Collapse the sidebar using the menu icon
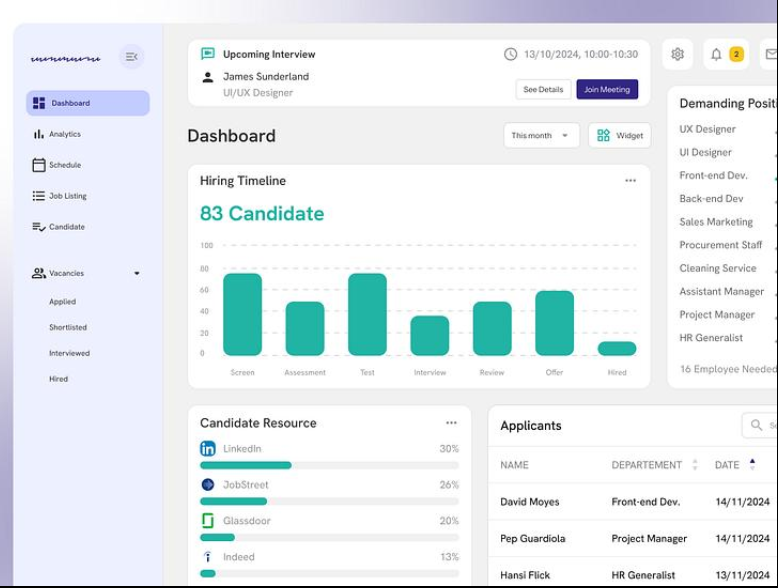This screenshot has height=588, width=778. (x=131, y=57)
